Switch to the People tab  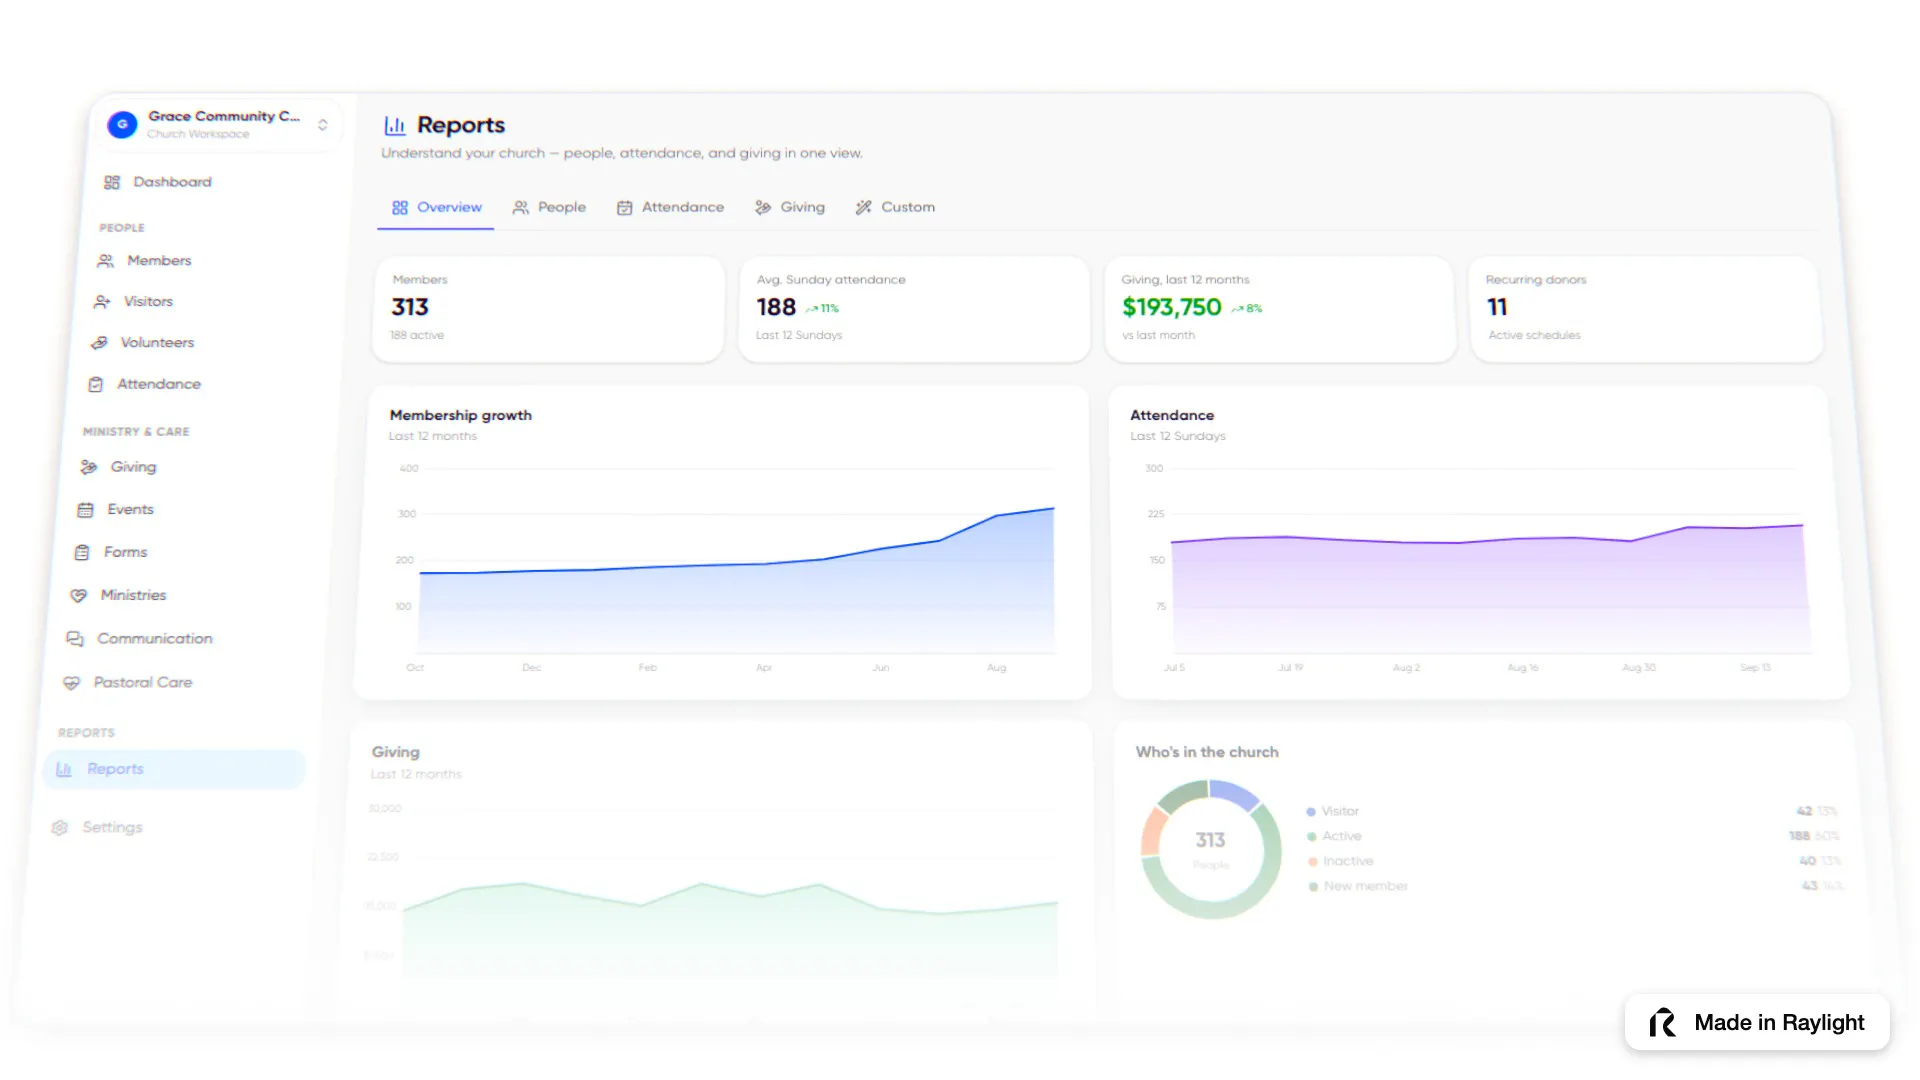(549, 207)
